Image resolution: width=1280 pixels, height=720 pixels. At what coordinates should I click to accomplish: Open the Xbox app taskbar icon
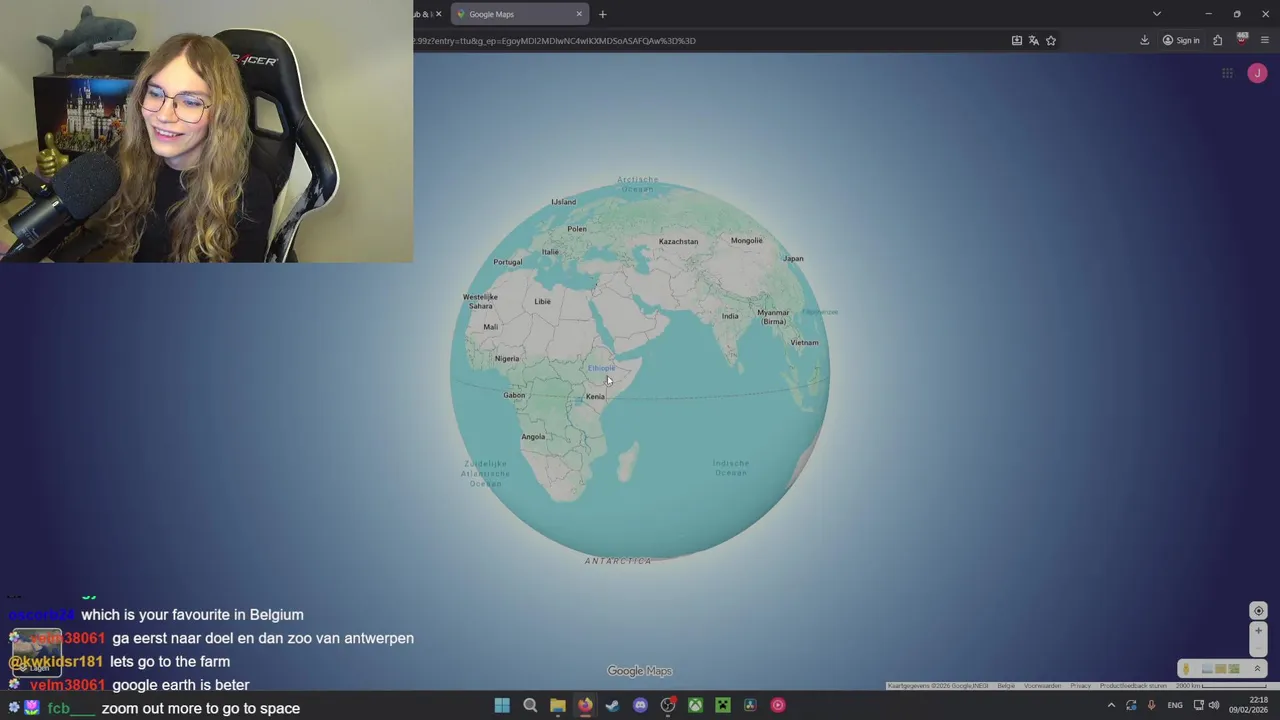(x=695, y=705)
